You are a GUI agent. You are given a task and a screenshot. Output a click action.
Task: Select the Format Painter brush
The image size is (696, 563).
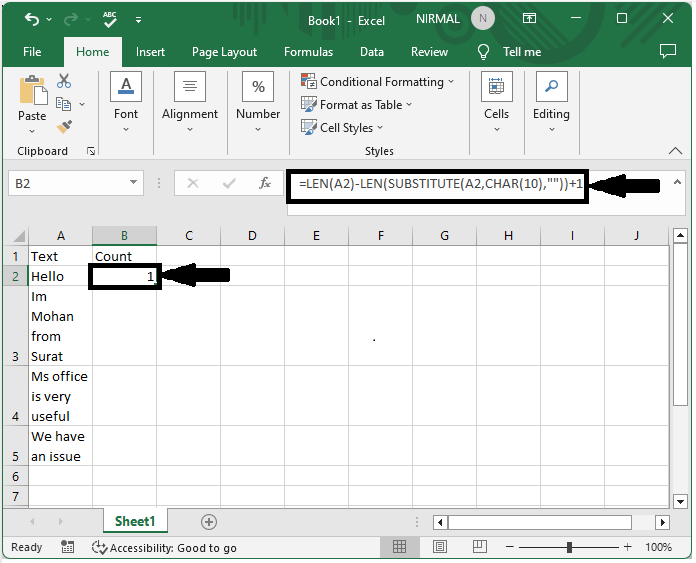64,127
